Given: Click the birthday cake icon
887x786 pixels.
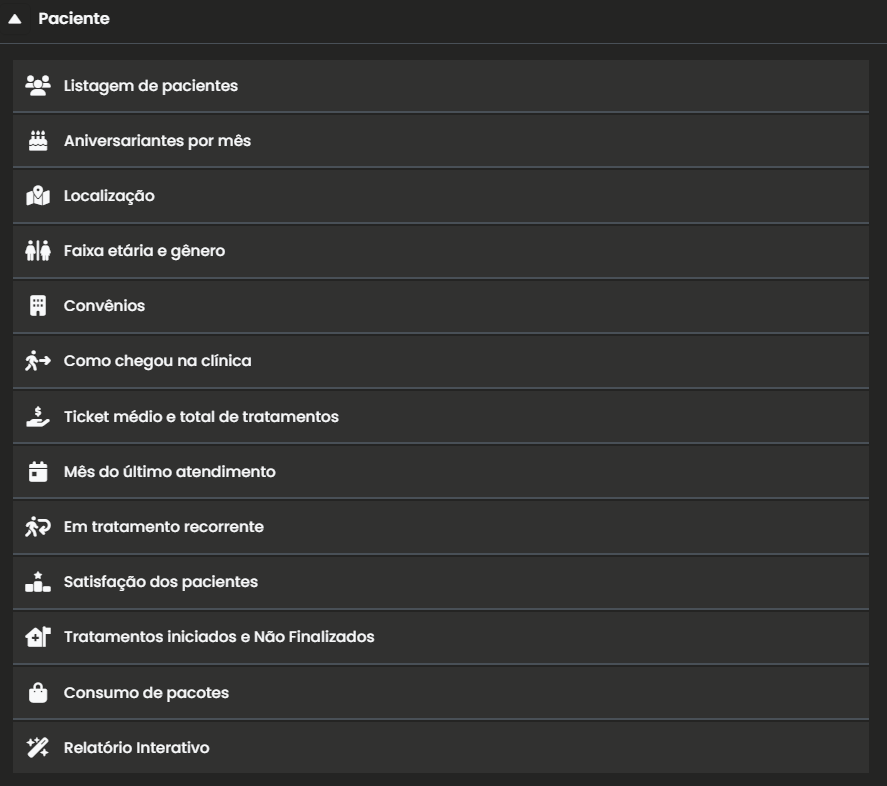Looking at the screenshot, I should [x=38, y=141].
